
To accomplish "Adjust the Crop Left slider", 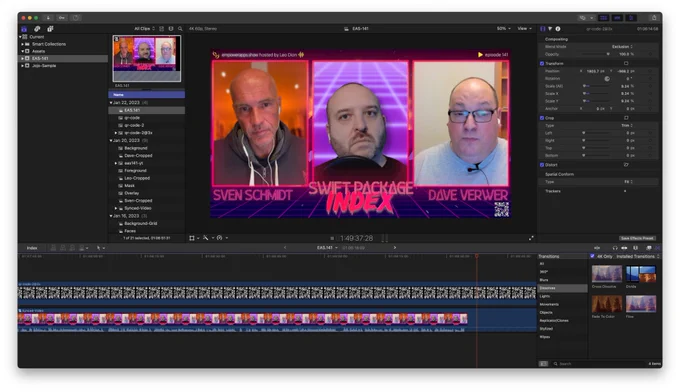I will [595, 133].
